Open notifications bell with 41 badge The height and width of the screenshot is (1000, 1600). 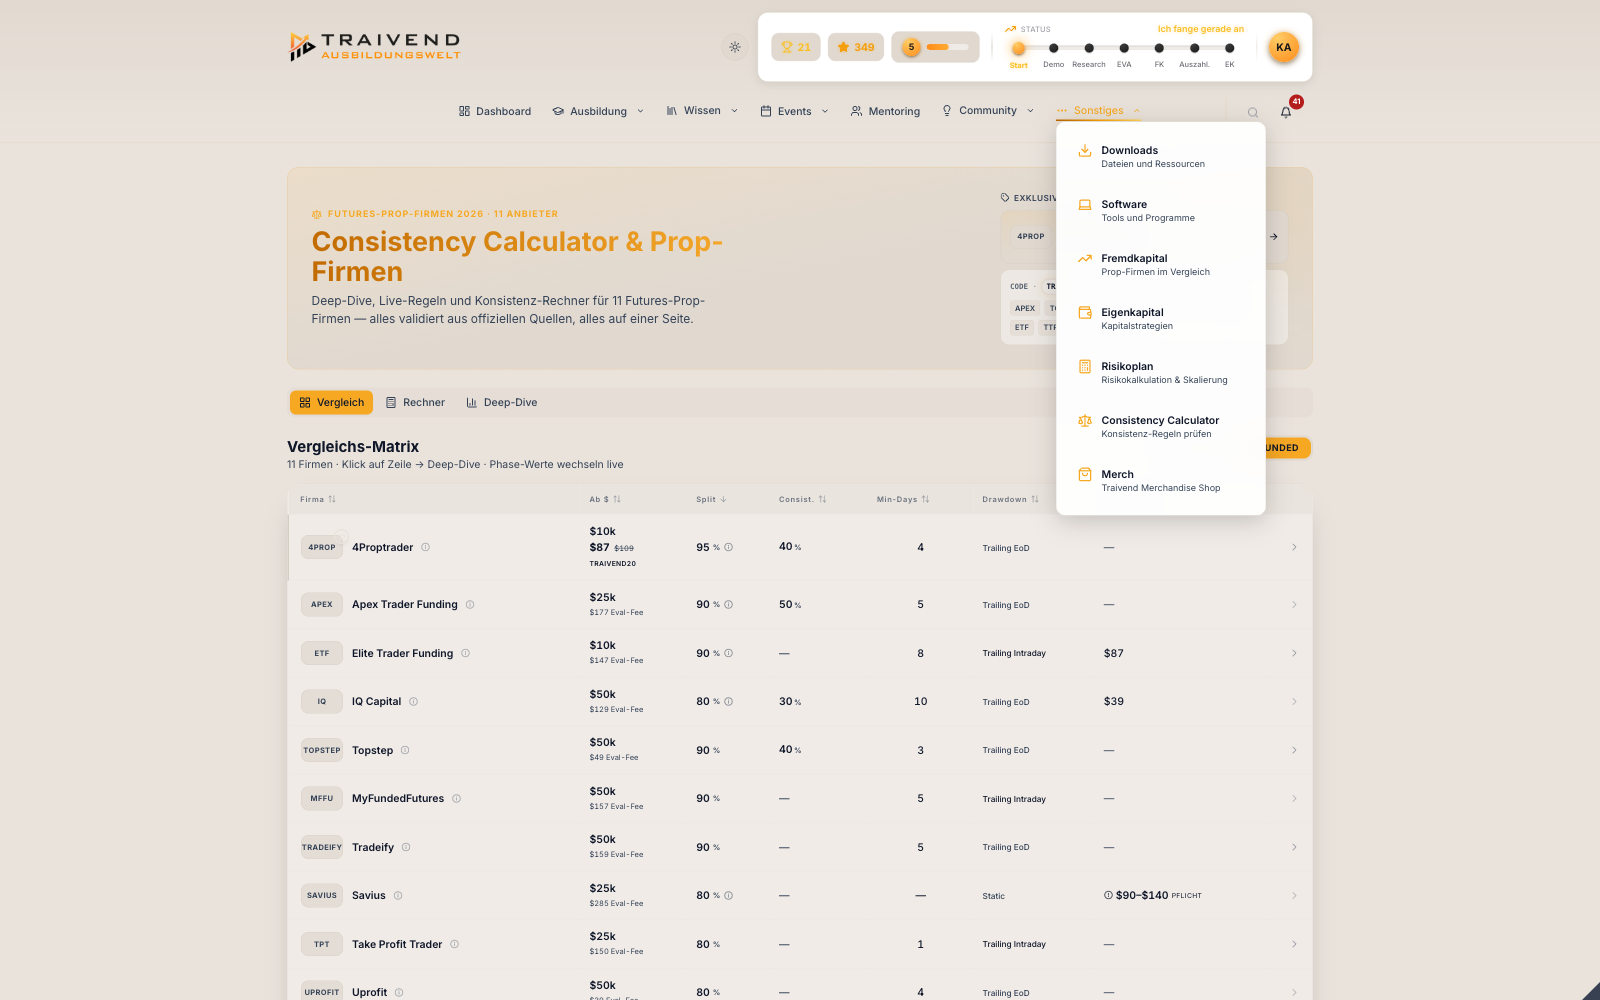[x=1286, y=112]
